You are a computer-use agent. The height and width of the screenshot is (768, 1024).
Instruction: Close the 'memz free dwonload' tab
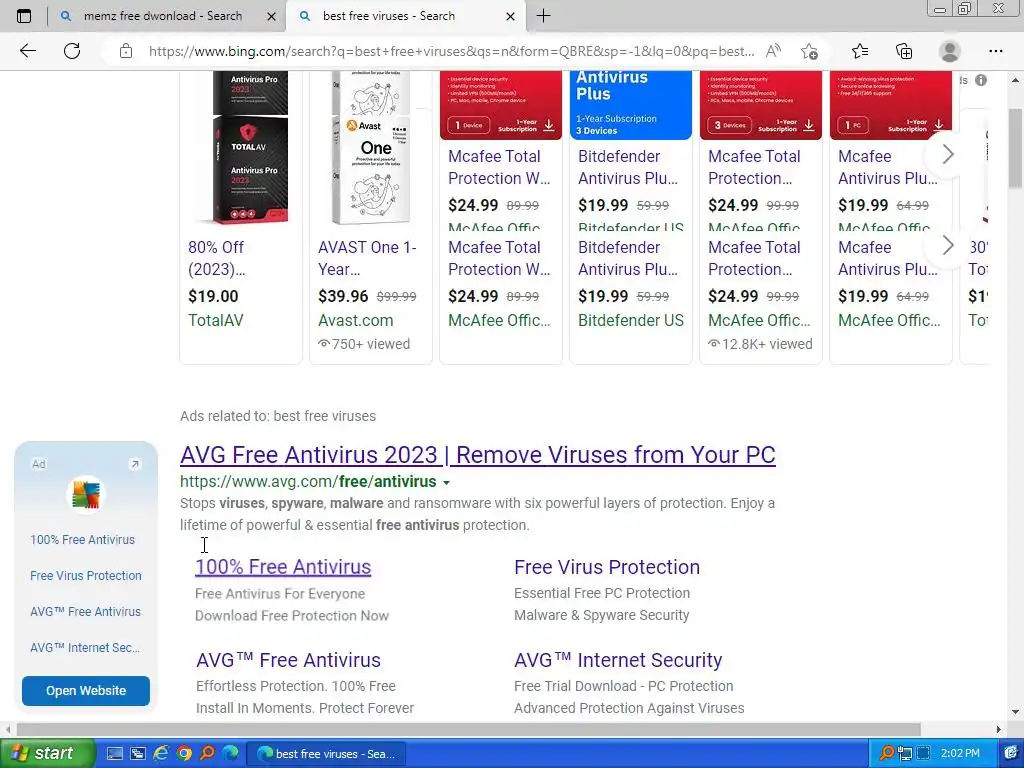pos(271,16)
